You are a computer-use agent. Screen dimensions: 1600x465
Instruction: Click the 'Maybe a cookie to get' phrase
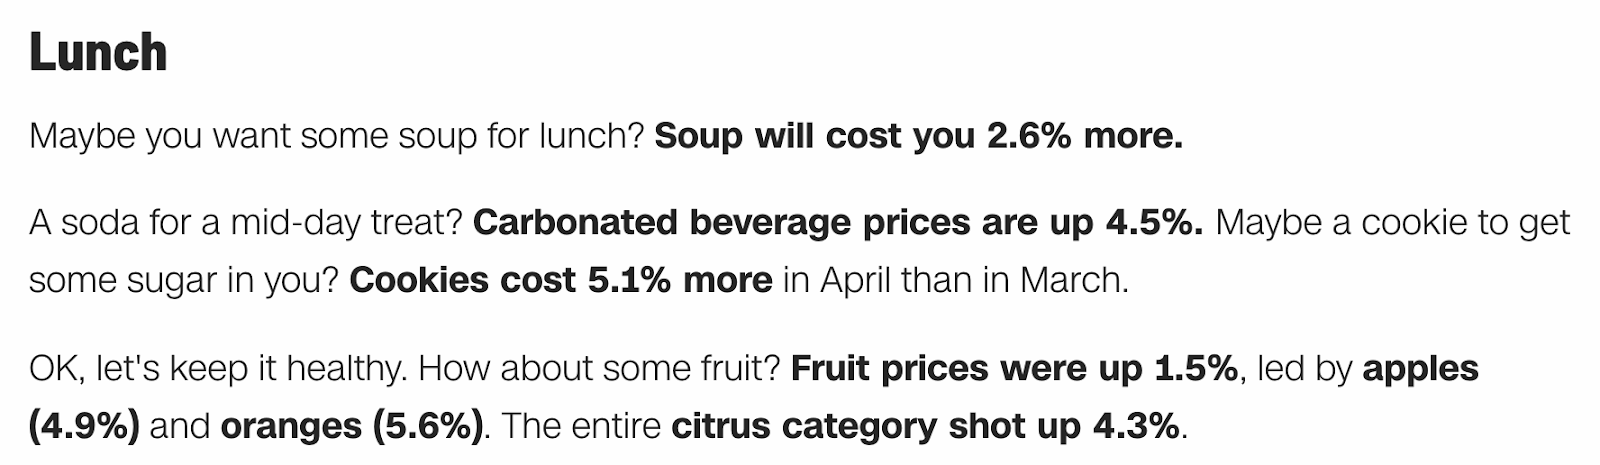[1393, 222]
